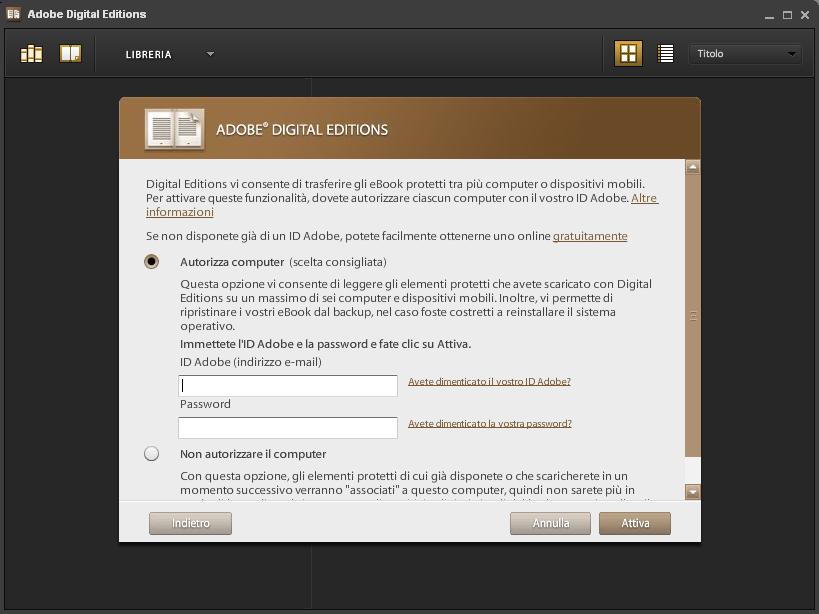Select the Non autorizzare il computer option
This screenshot has width=819, height=614.
click(151, 453)
